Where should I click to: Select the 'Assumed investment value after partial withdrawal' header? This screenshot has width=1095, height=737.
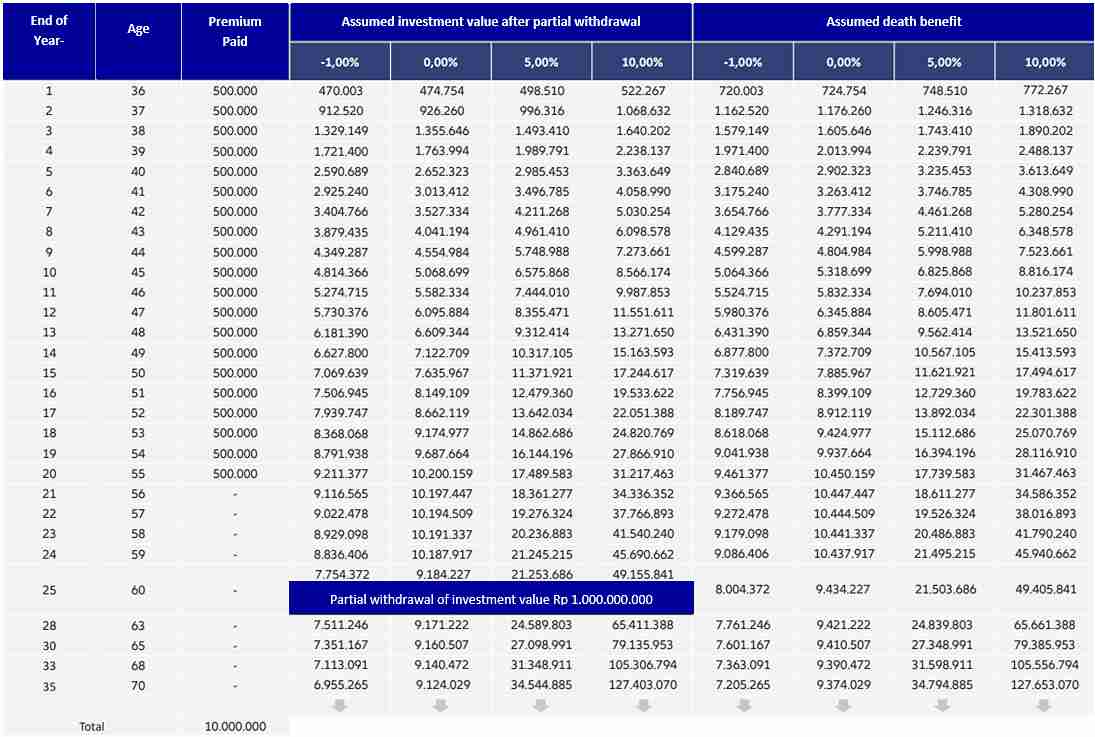491,21
